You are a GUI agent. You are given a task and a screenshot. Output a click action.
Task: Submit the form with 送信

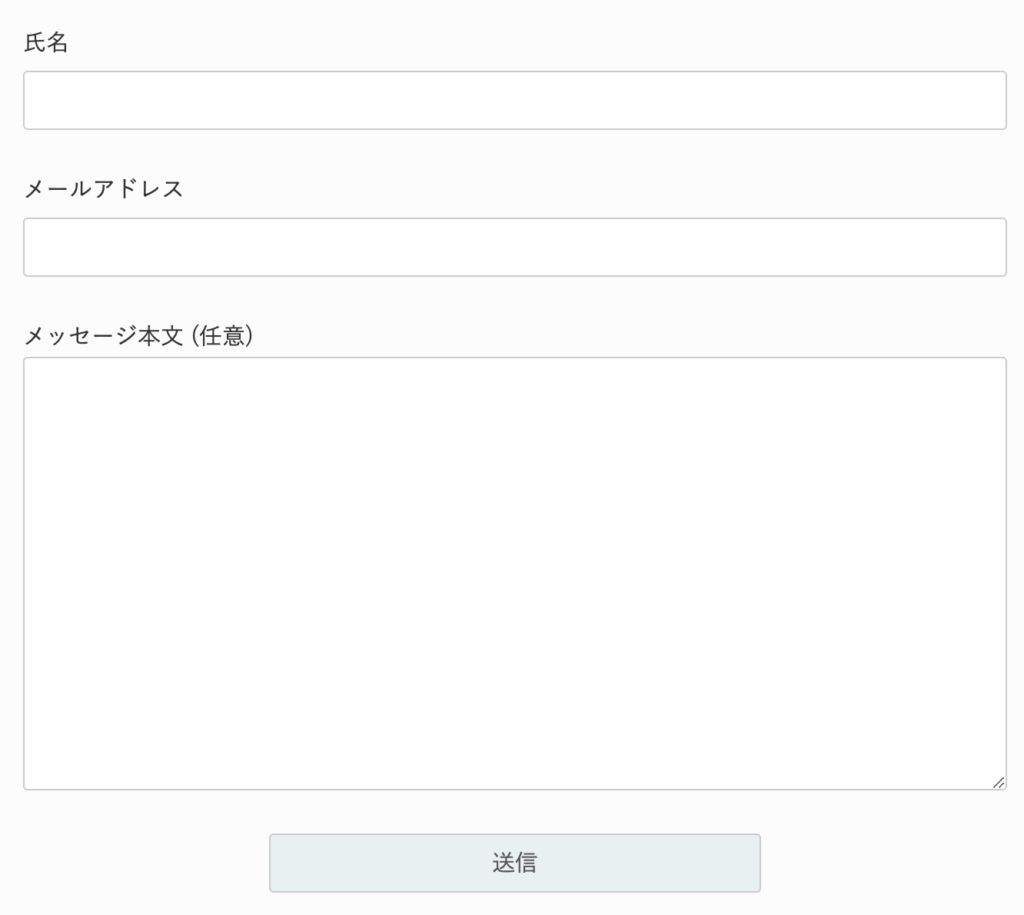click(x=515, y=863)
